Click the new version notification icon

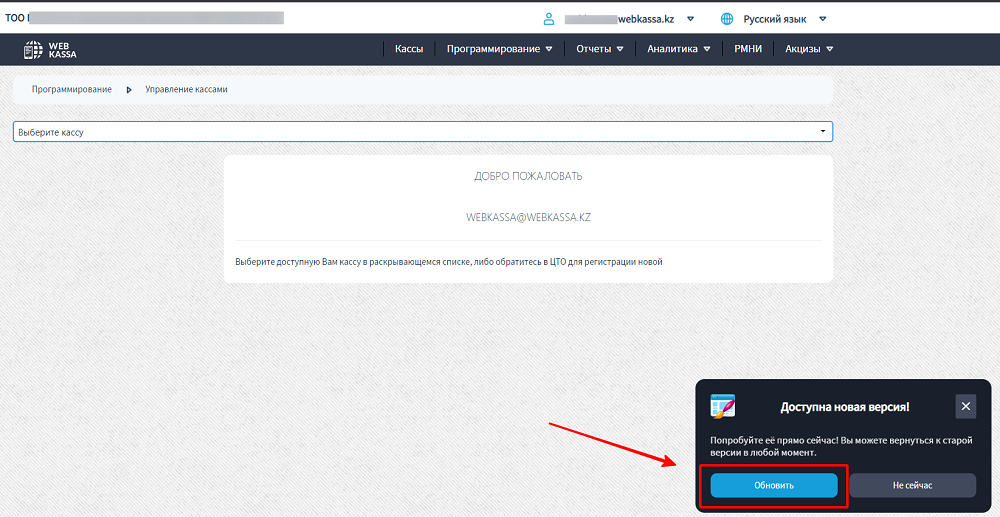coord(723,406)
